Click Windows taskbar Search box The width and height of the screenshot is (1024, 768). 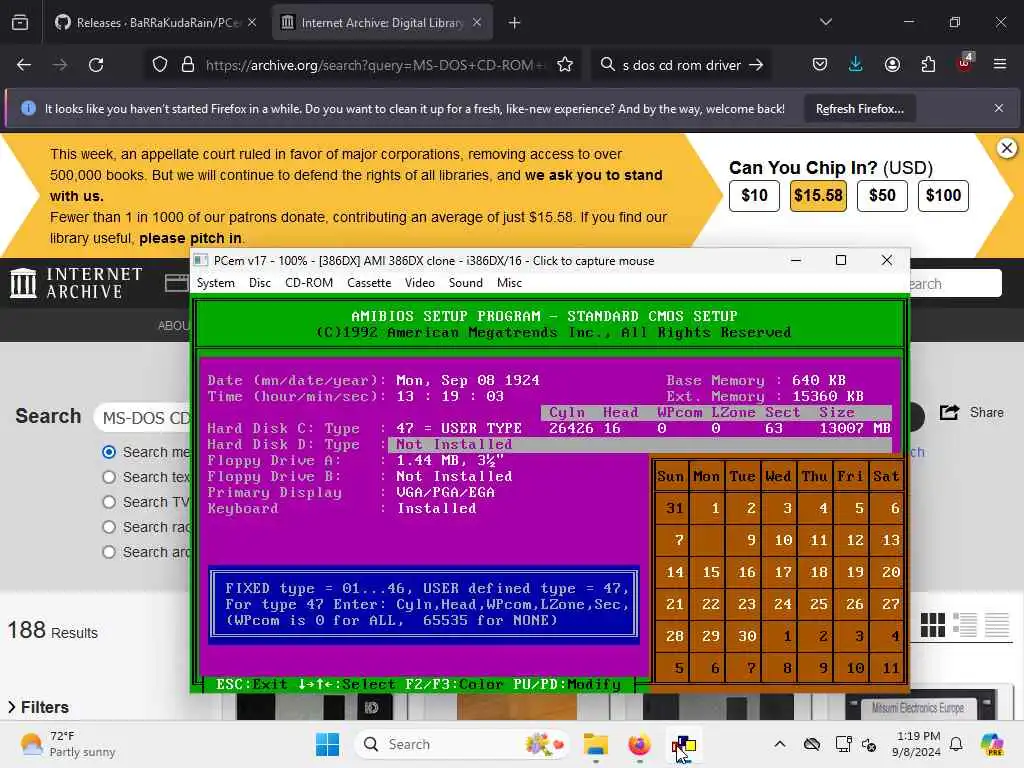point(463,744)
